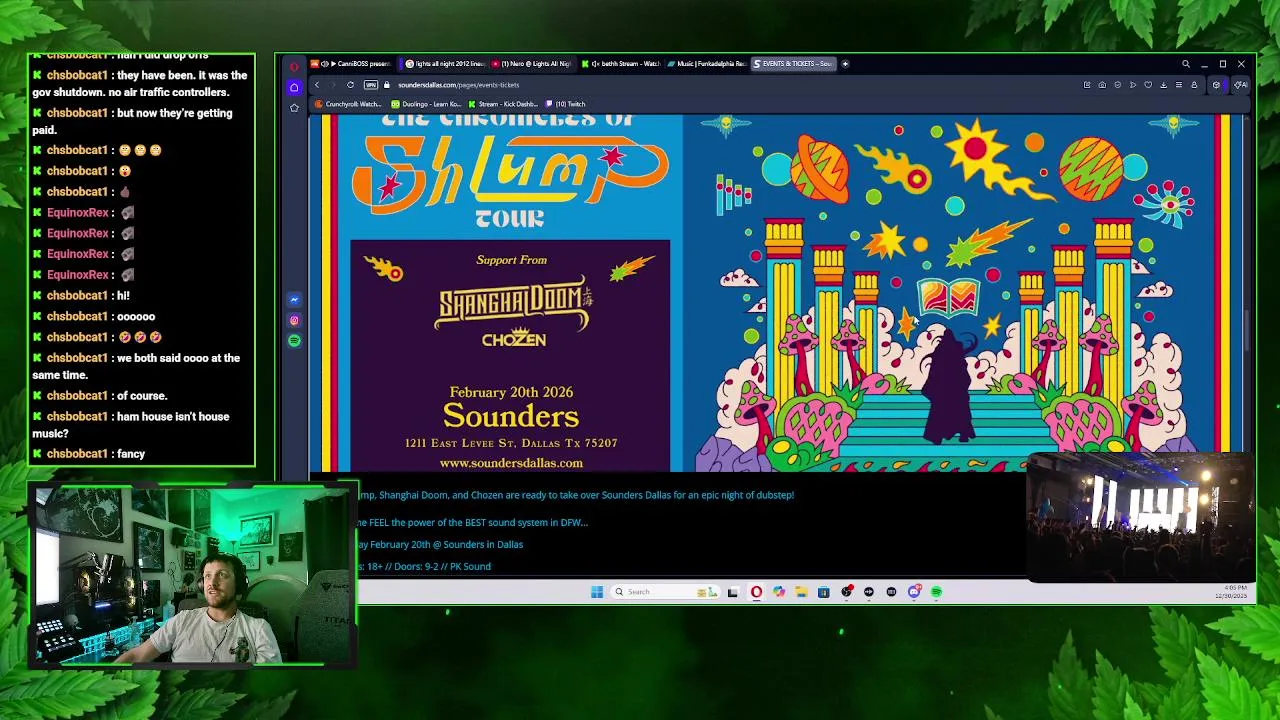Screen dimensions: 1280x720
Task: Open the Crunchyroll Watch bookmark
Action: (x=348, y=104)
